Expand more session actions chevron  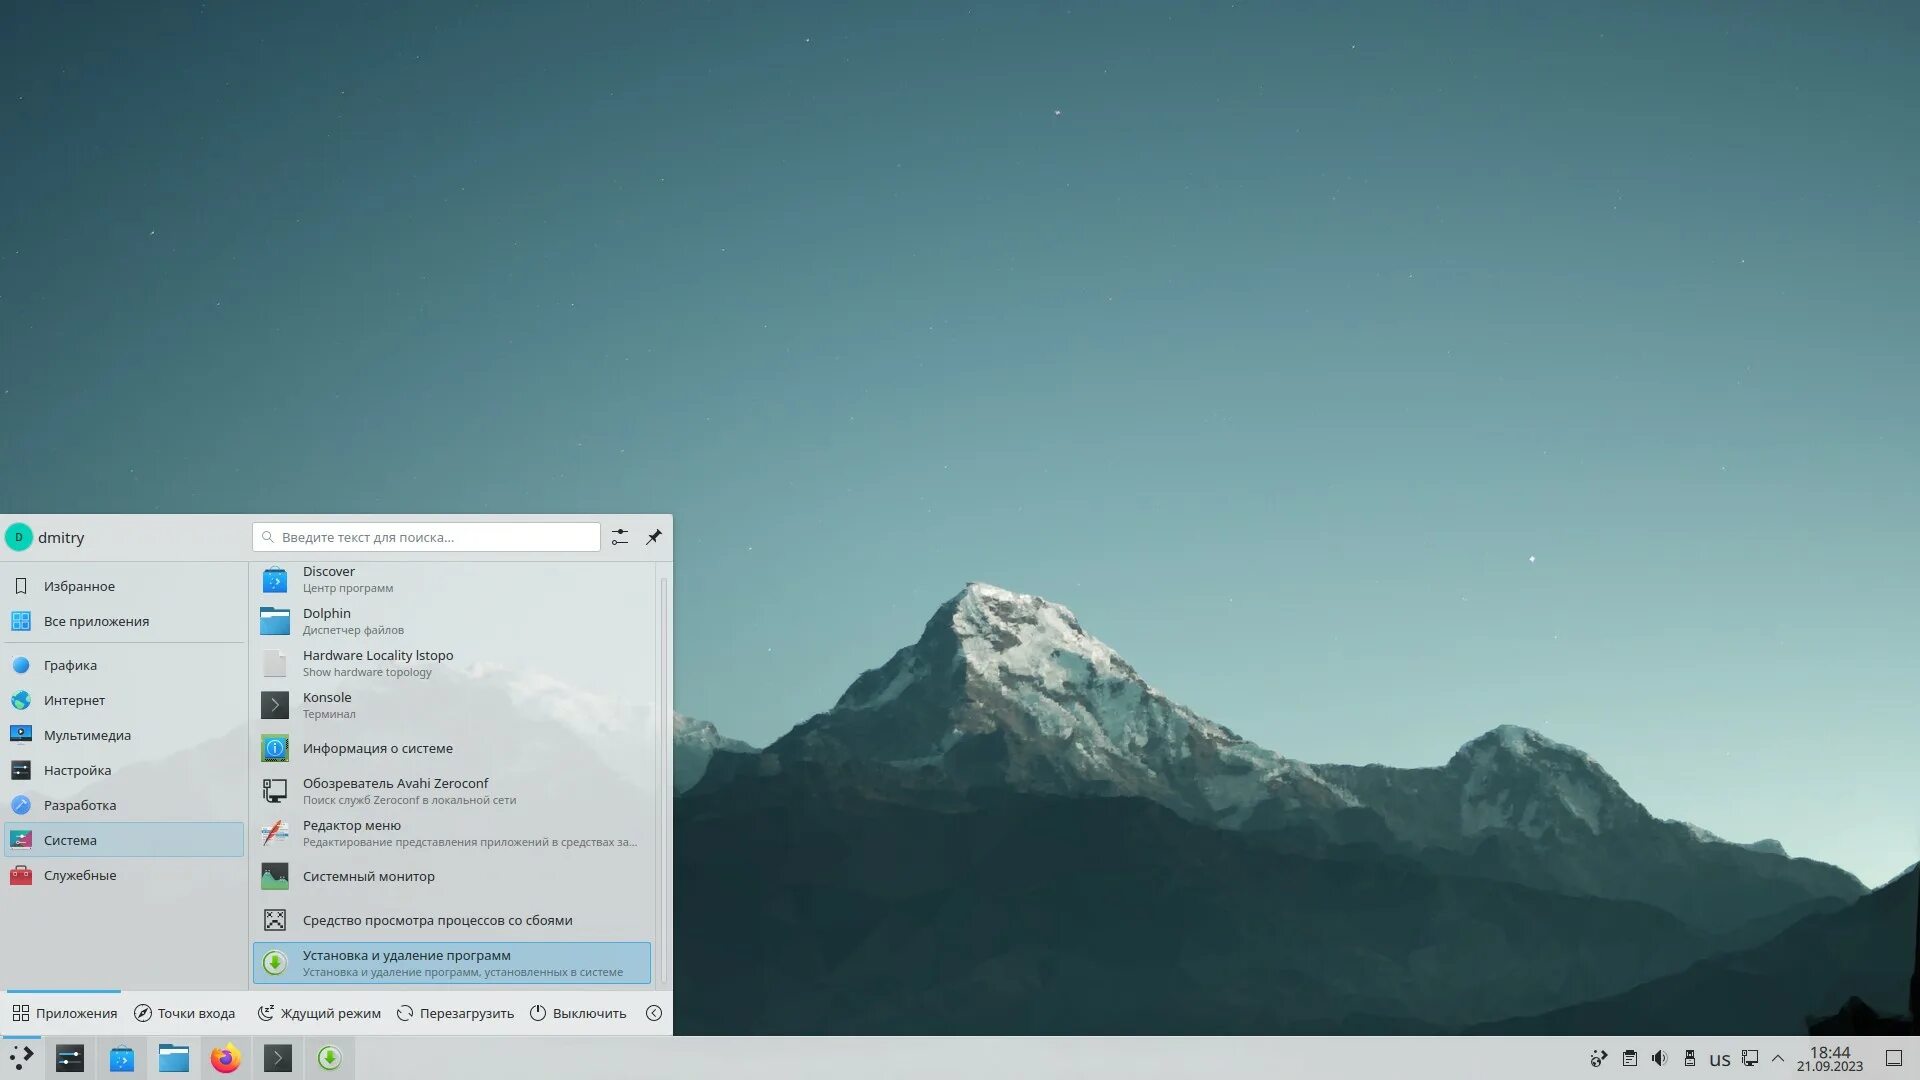654,1013
